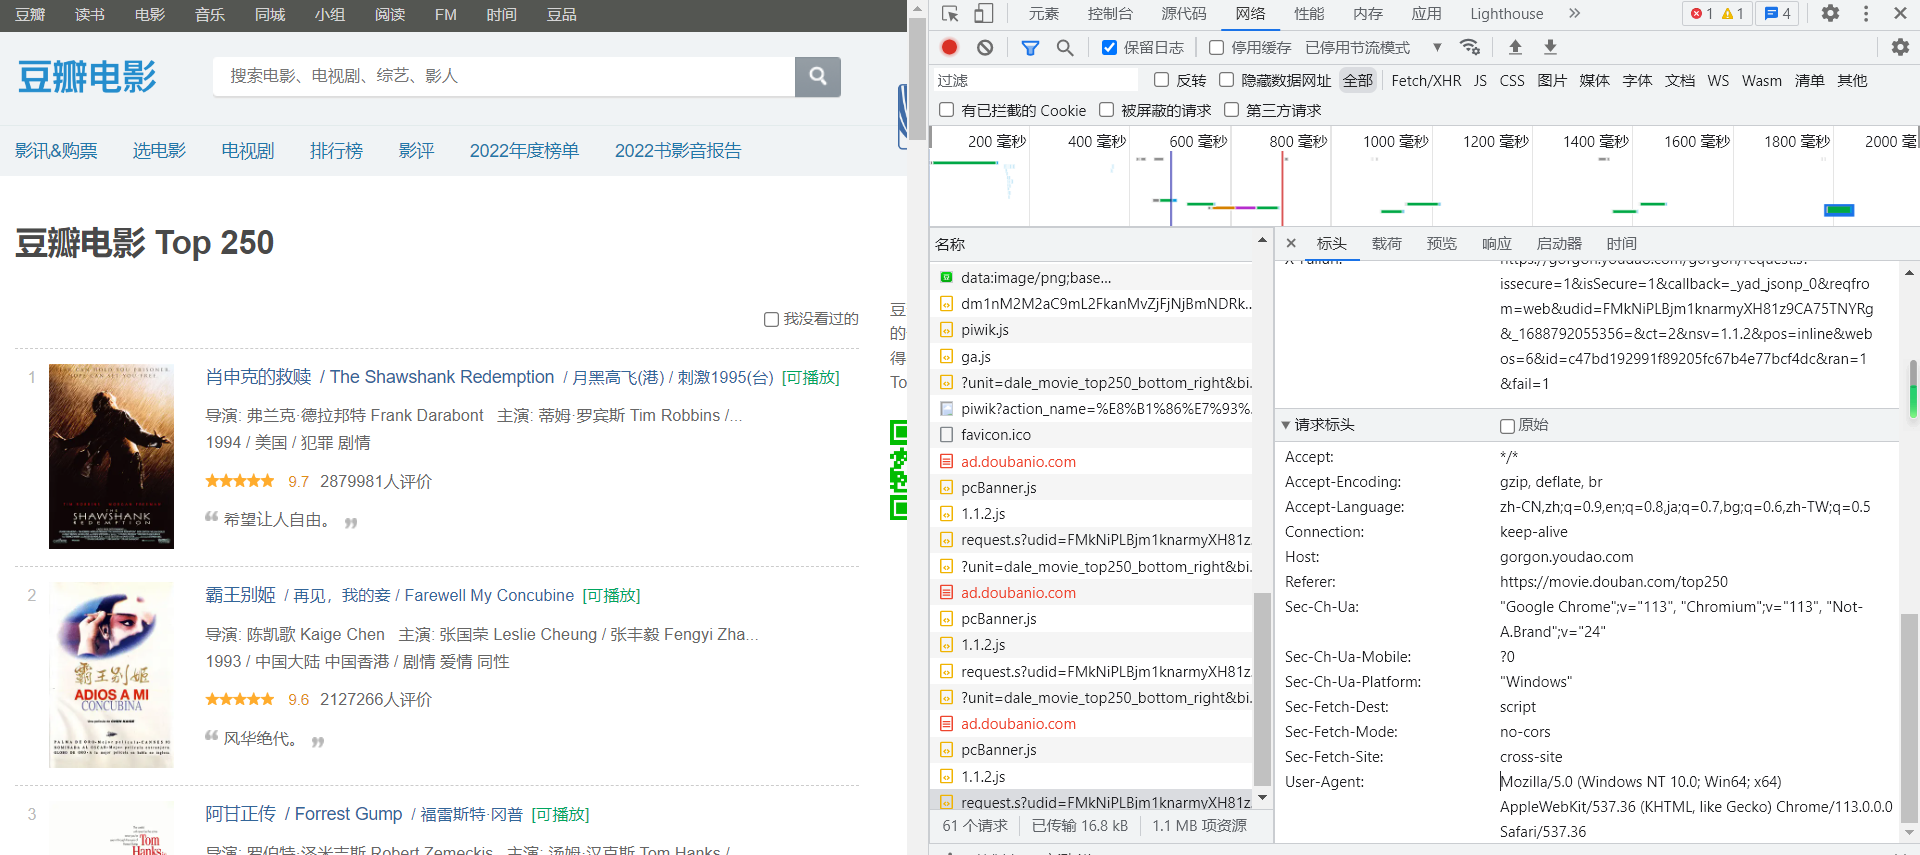Check the Raw request headers checkbox
The height and width of the screenshot is (855, 1920).
(x=1507, y=426)
